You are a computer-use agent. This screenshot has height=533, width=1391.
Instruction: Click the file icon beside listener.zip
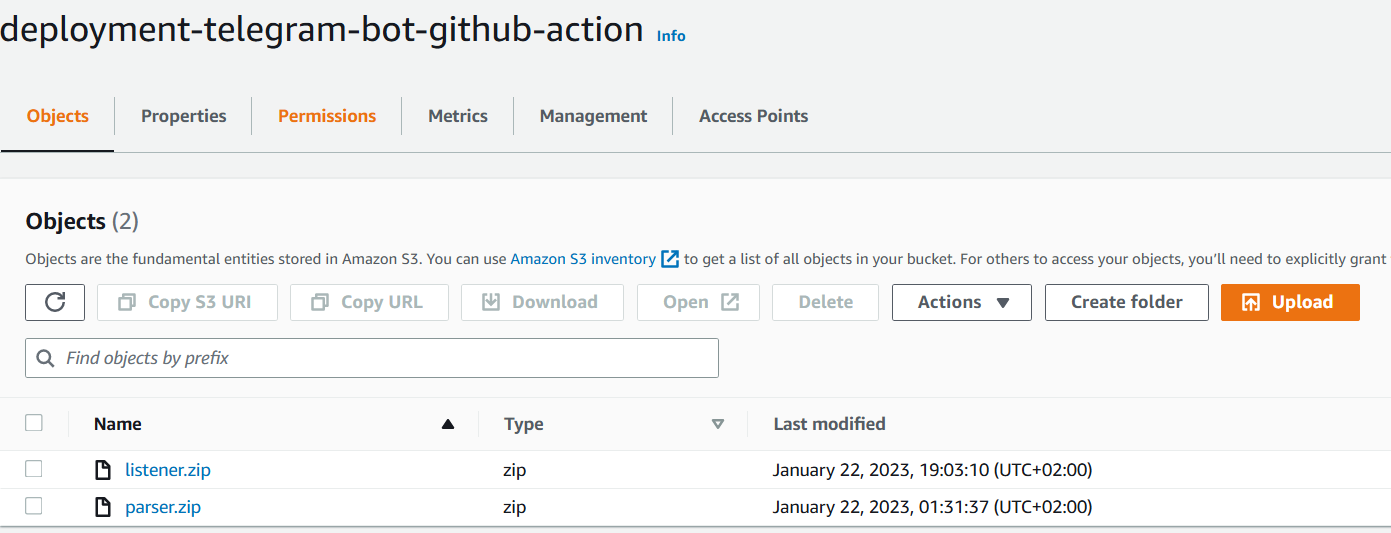(102, 470)
